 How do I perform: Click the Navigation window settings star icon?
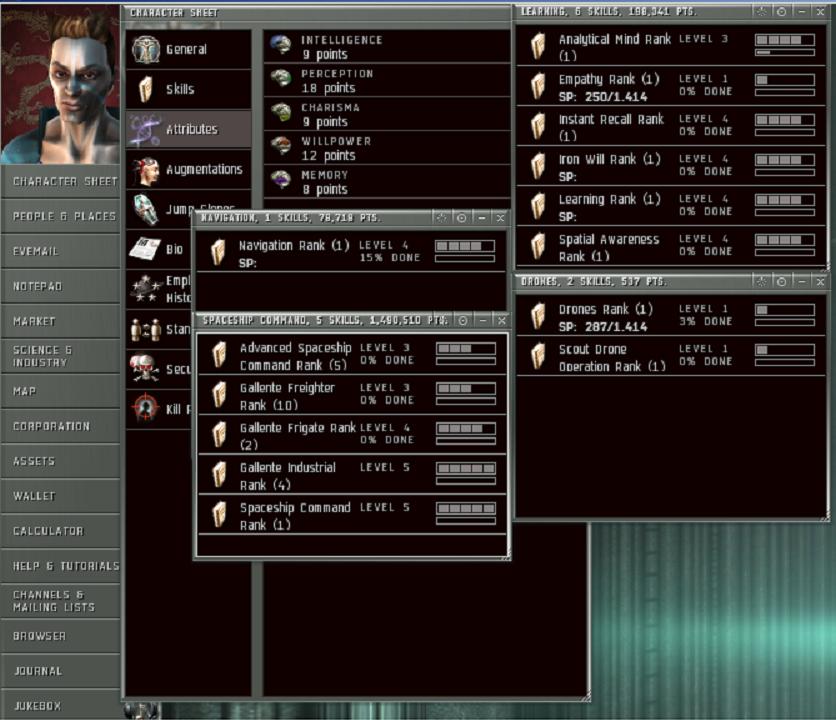coord(441,218)
